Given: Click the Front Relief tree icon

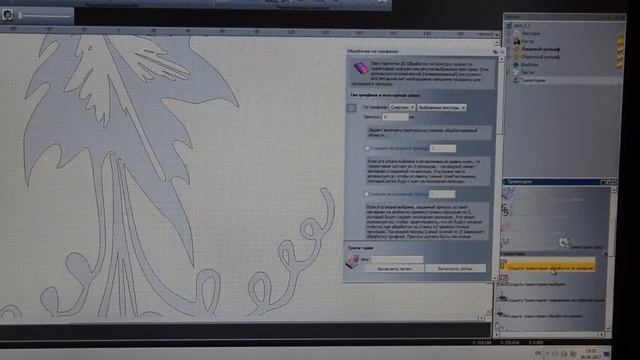Looking at the screenshot, I should (x=516, y=49).
